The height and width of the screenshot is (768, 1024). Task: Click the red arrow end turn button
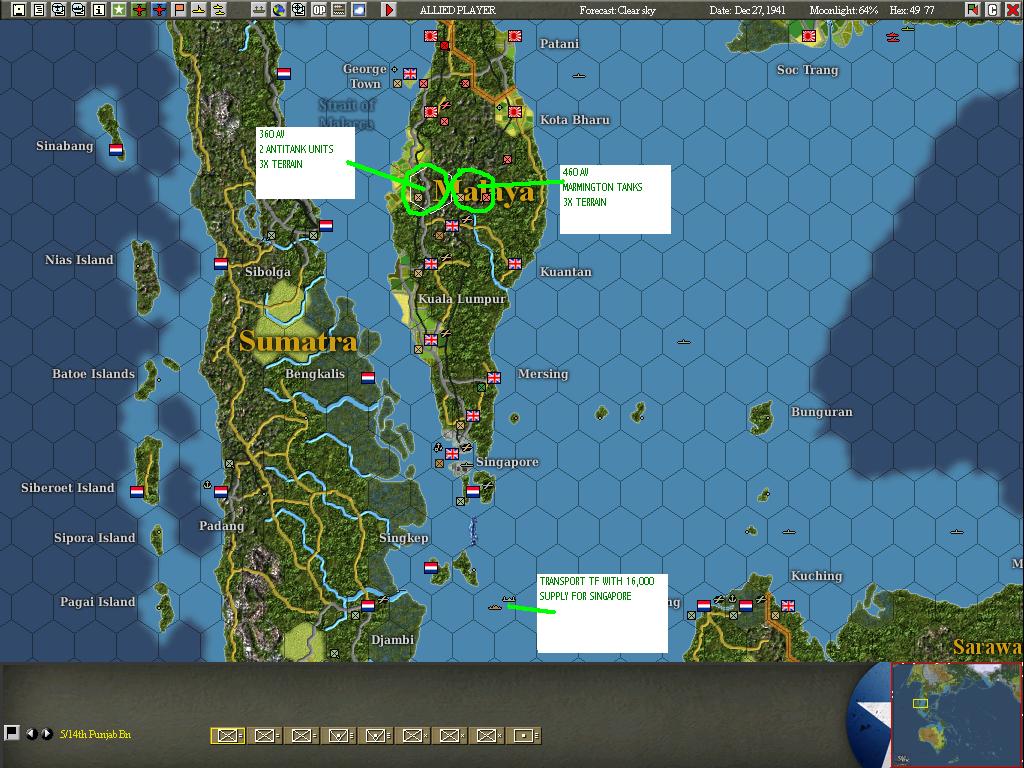click(389, 10)
